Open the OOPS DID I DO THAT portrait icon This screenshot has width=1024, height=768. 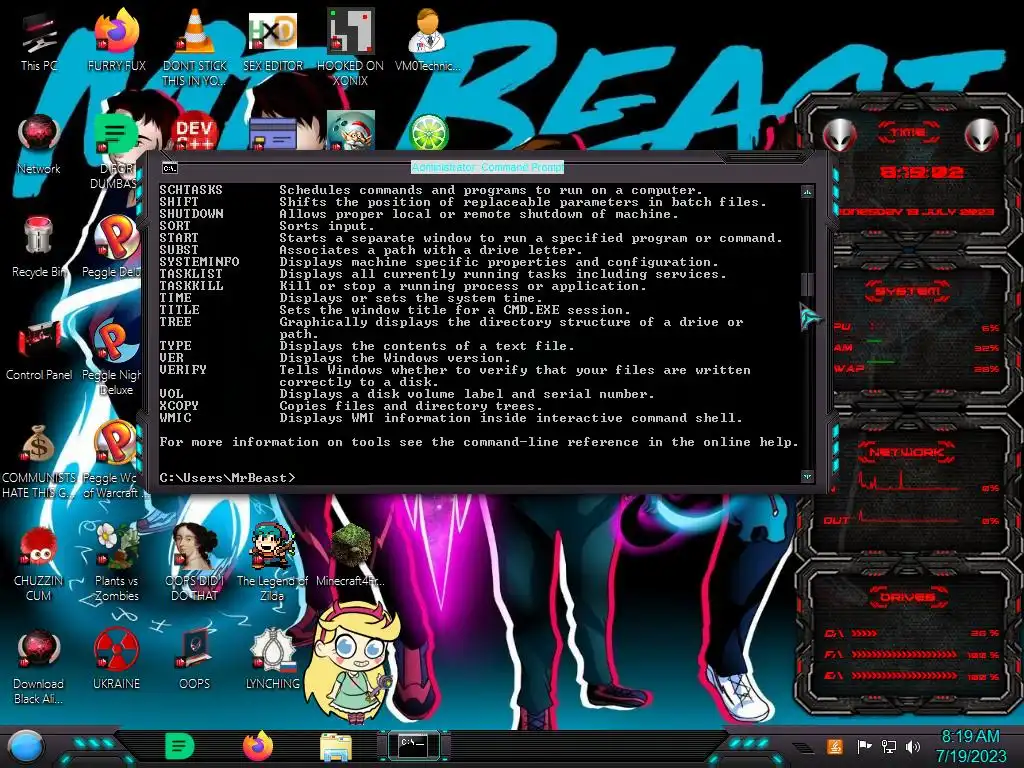tap(195, 563)
